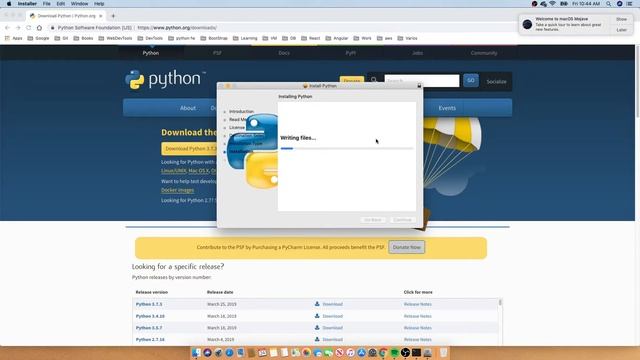The height and width of the screenshot is (360, 640).
Task: Open the BootStrap bookmarks folder
Action: click(214, 38)
